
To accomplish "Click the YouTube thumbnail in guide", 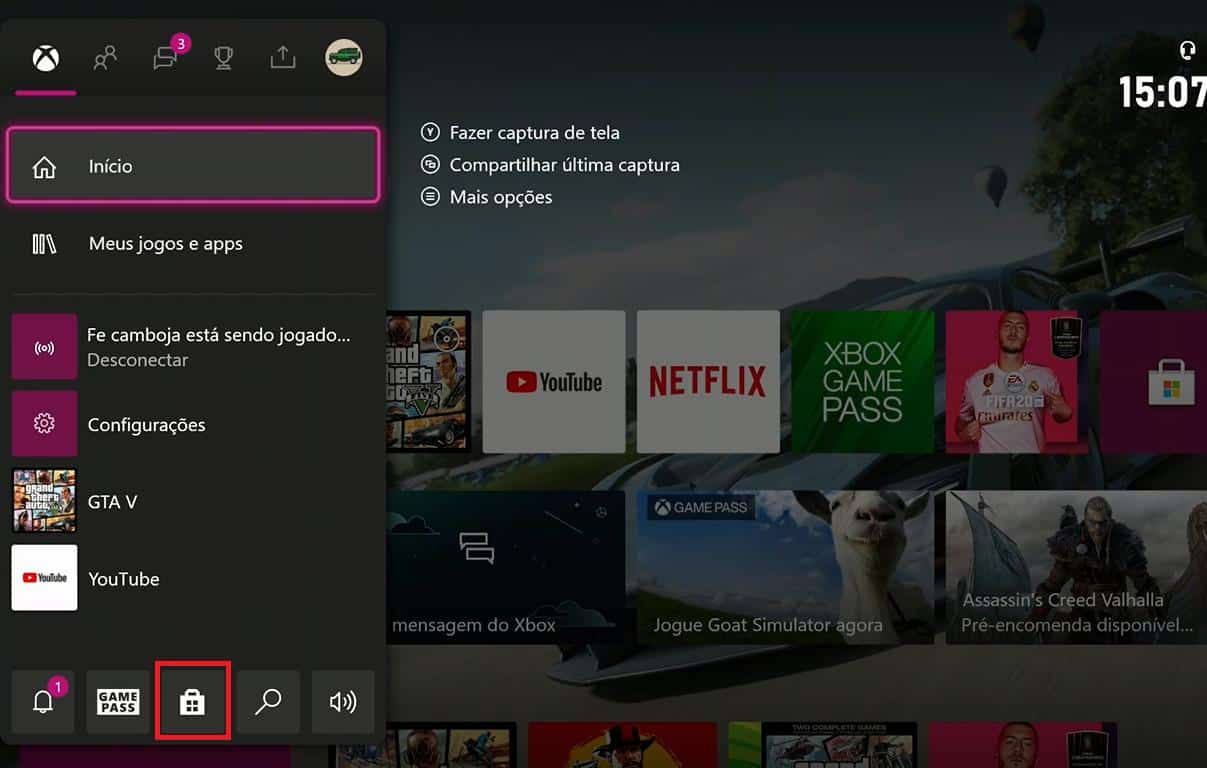I will pyautogui.click(x=44, y=578).
